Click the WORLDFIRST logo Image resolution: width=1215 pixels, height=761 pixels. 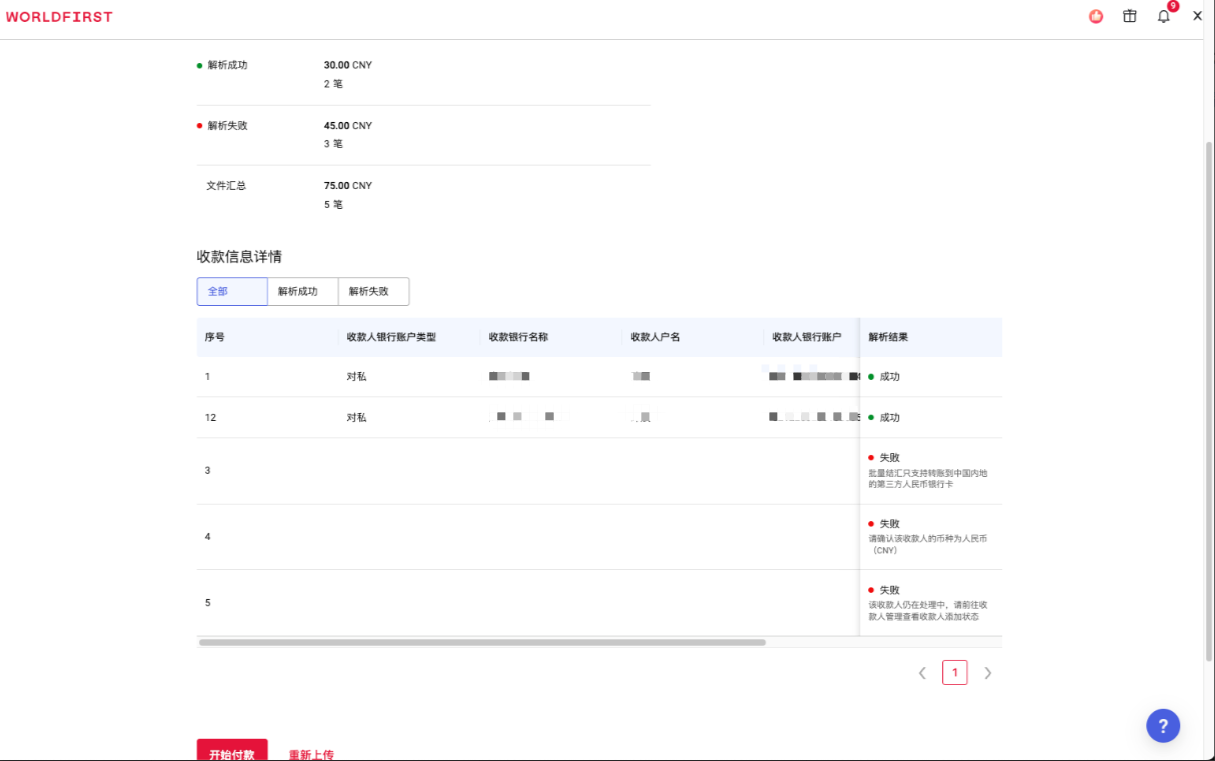pyautogui.click(x=59, y=16)
